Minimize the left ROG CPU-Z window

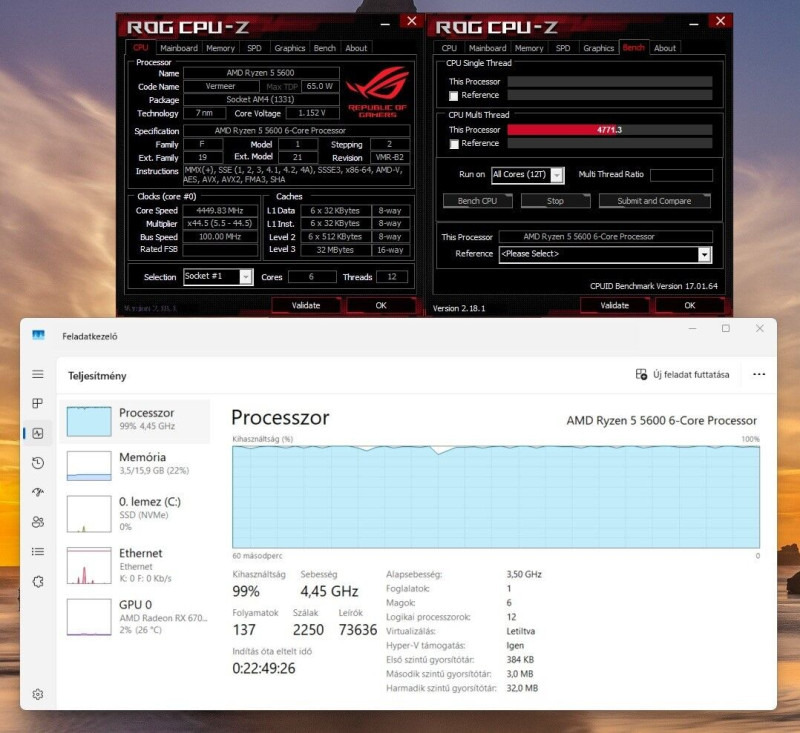pos(385,23)
